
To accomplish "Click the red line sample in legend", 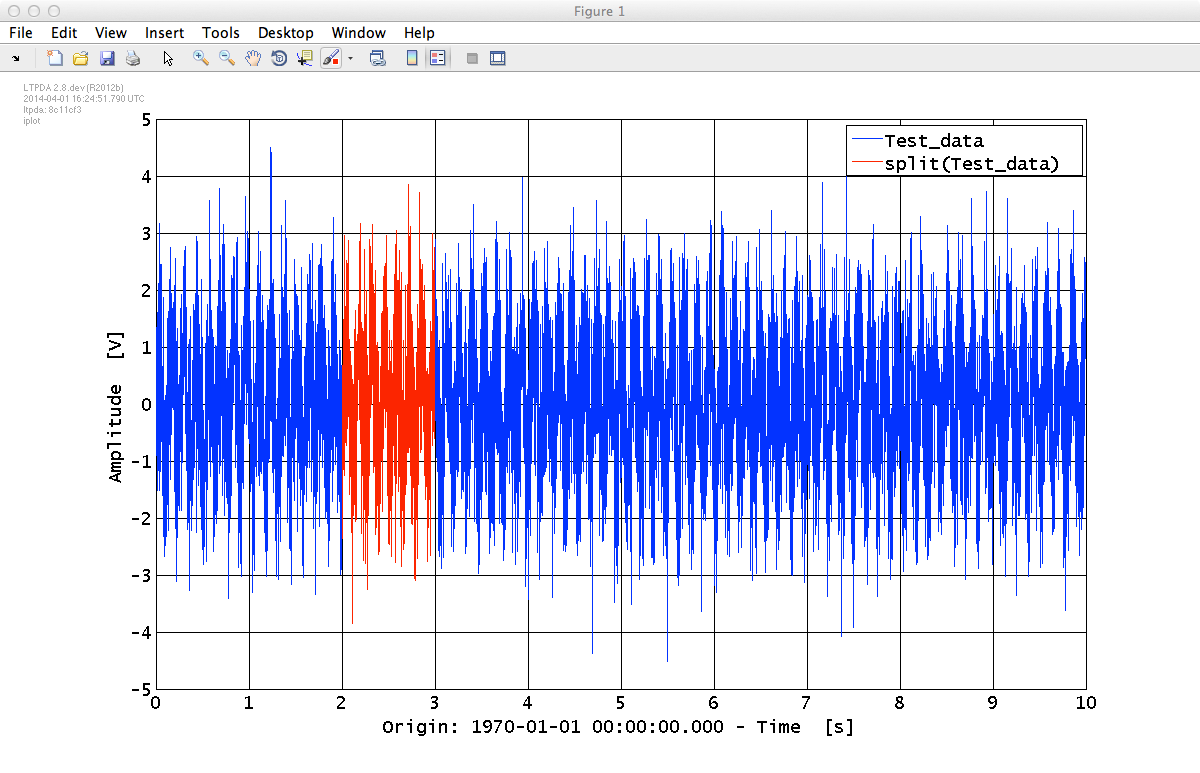I will pyautogui.click(x=865, y=164).
